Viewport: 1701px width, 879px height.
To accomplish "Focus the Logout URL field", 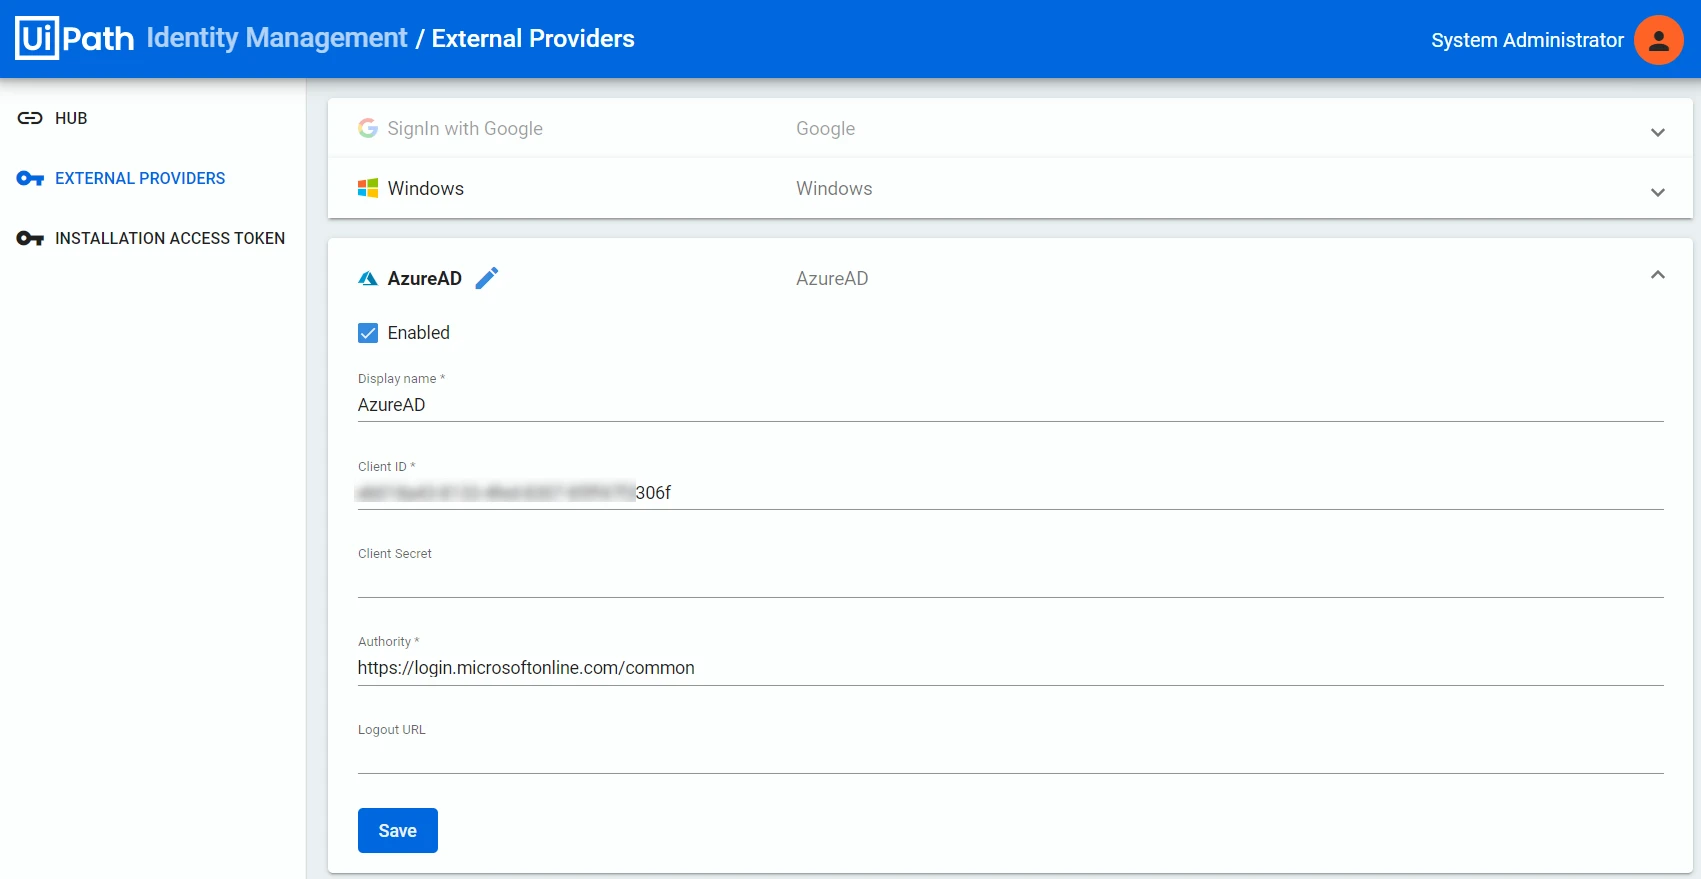I will click(x=1010, y=757).
